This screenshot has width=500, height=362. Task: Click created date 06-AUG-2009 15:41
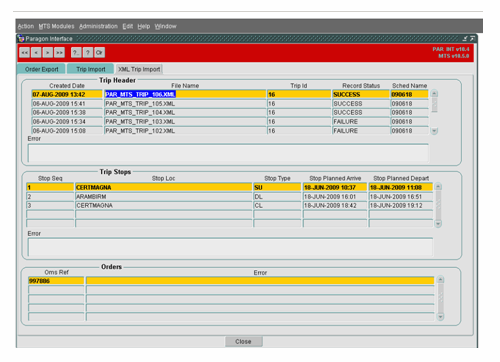click(67, 104)
